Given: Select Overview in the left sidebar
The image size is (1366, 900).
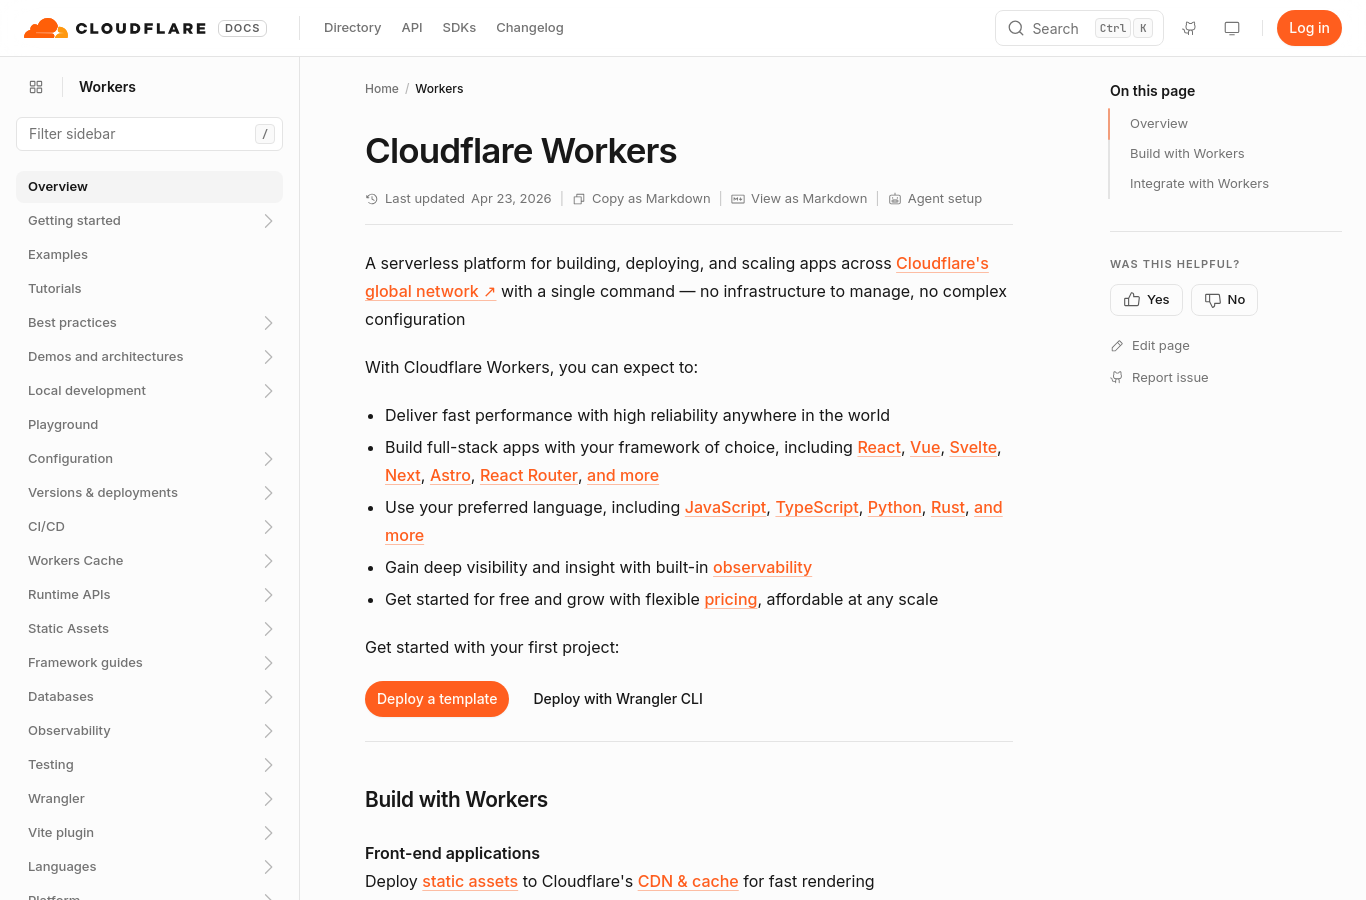Looking at the screenshot, I should tap(149, 187).
